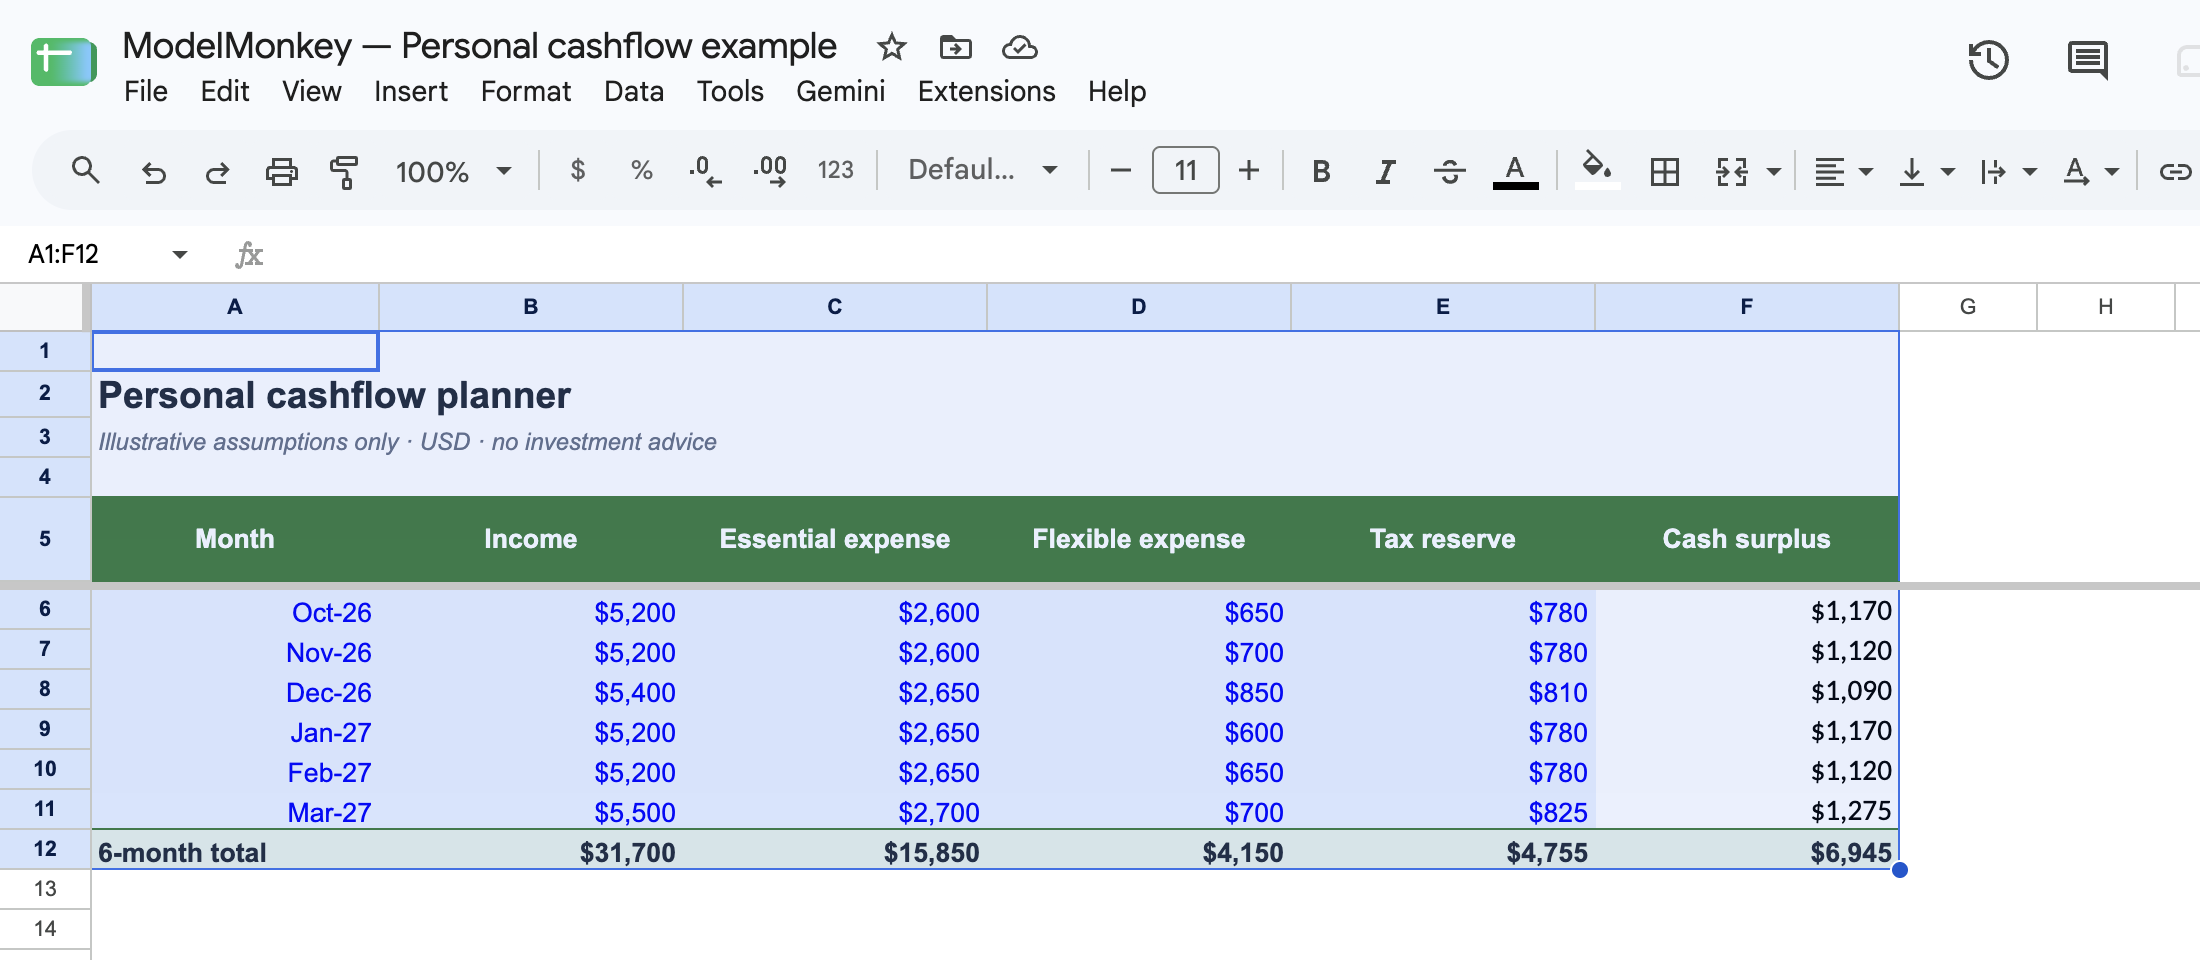This screenshot has width=2200, height=960.
Task: Open horizontal align dropdown
Action: (x=1843, y=172)
